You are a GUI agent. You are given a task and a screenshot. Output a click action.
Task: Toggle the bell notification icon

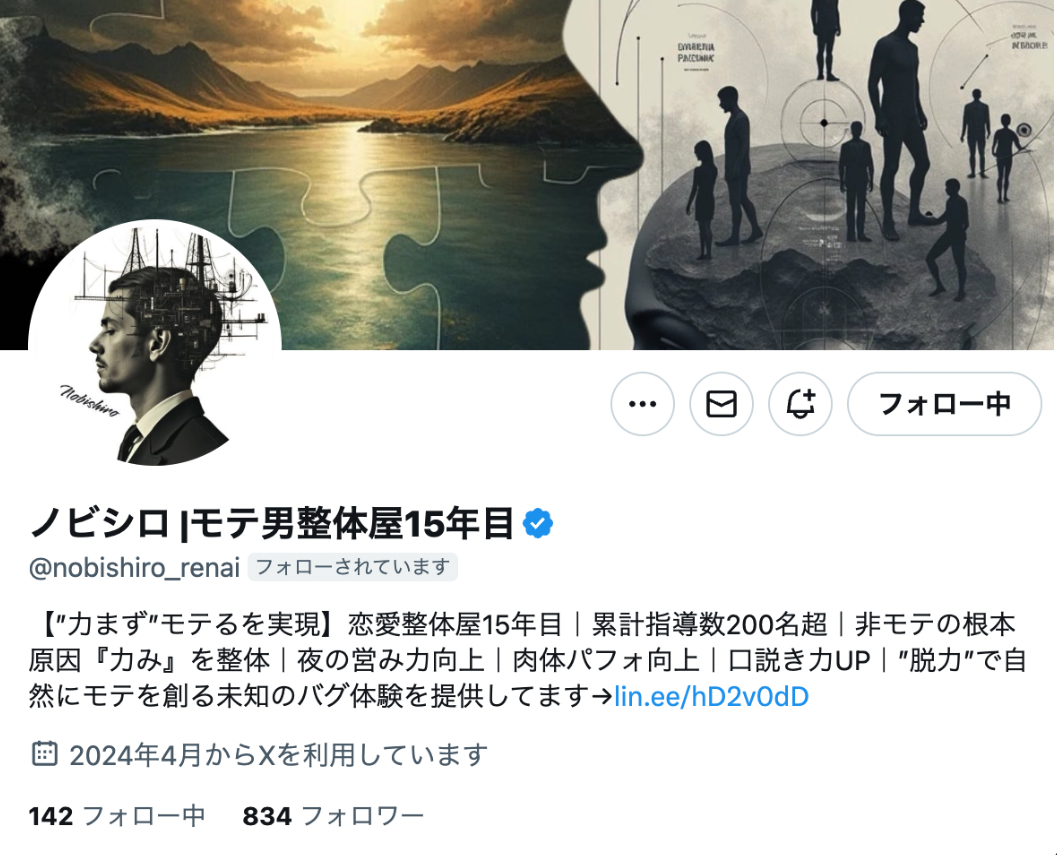pyautogui.click(x=800, y=404)
